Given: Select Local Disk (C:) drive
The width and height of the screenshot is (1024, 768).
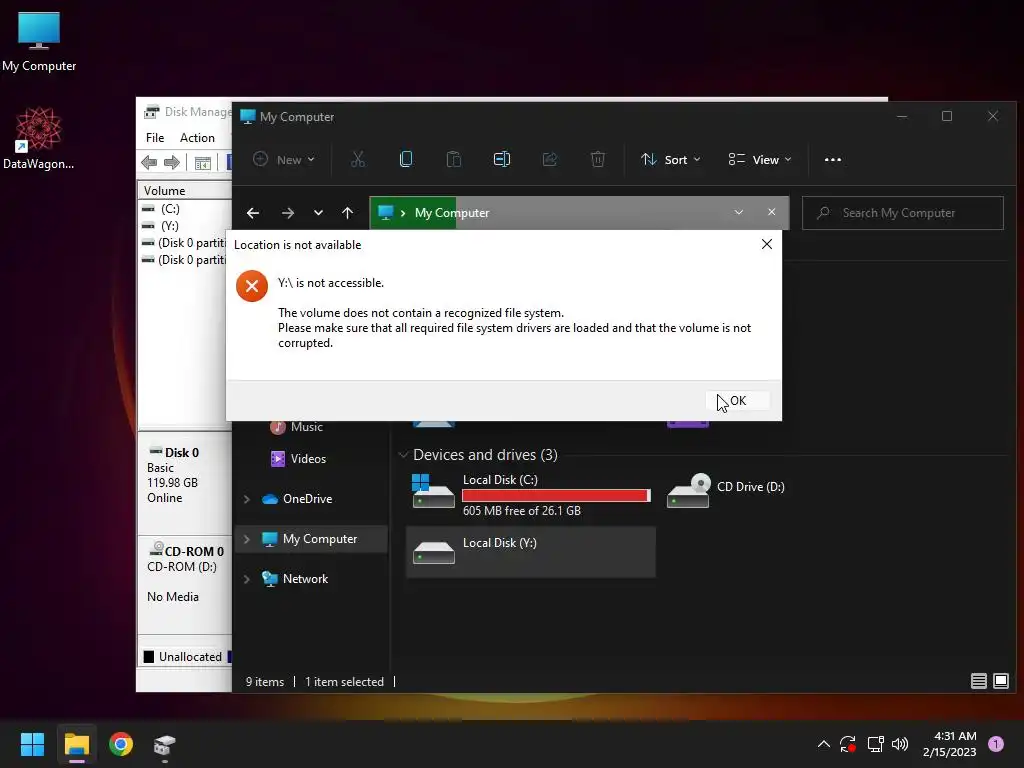Looking at the screenshot, I should click(530, 495).
